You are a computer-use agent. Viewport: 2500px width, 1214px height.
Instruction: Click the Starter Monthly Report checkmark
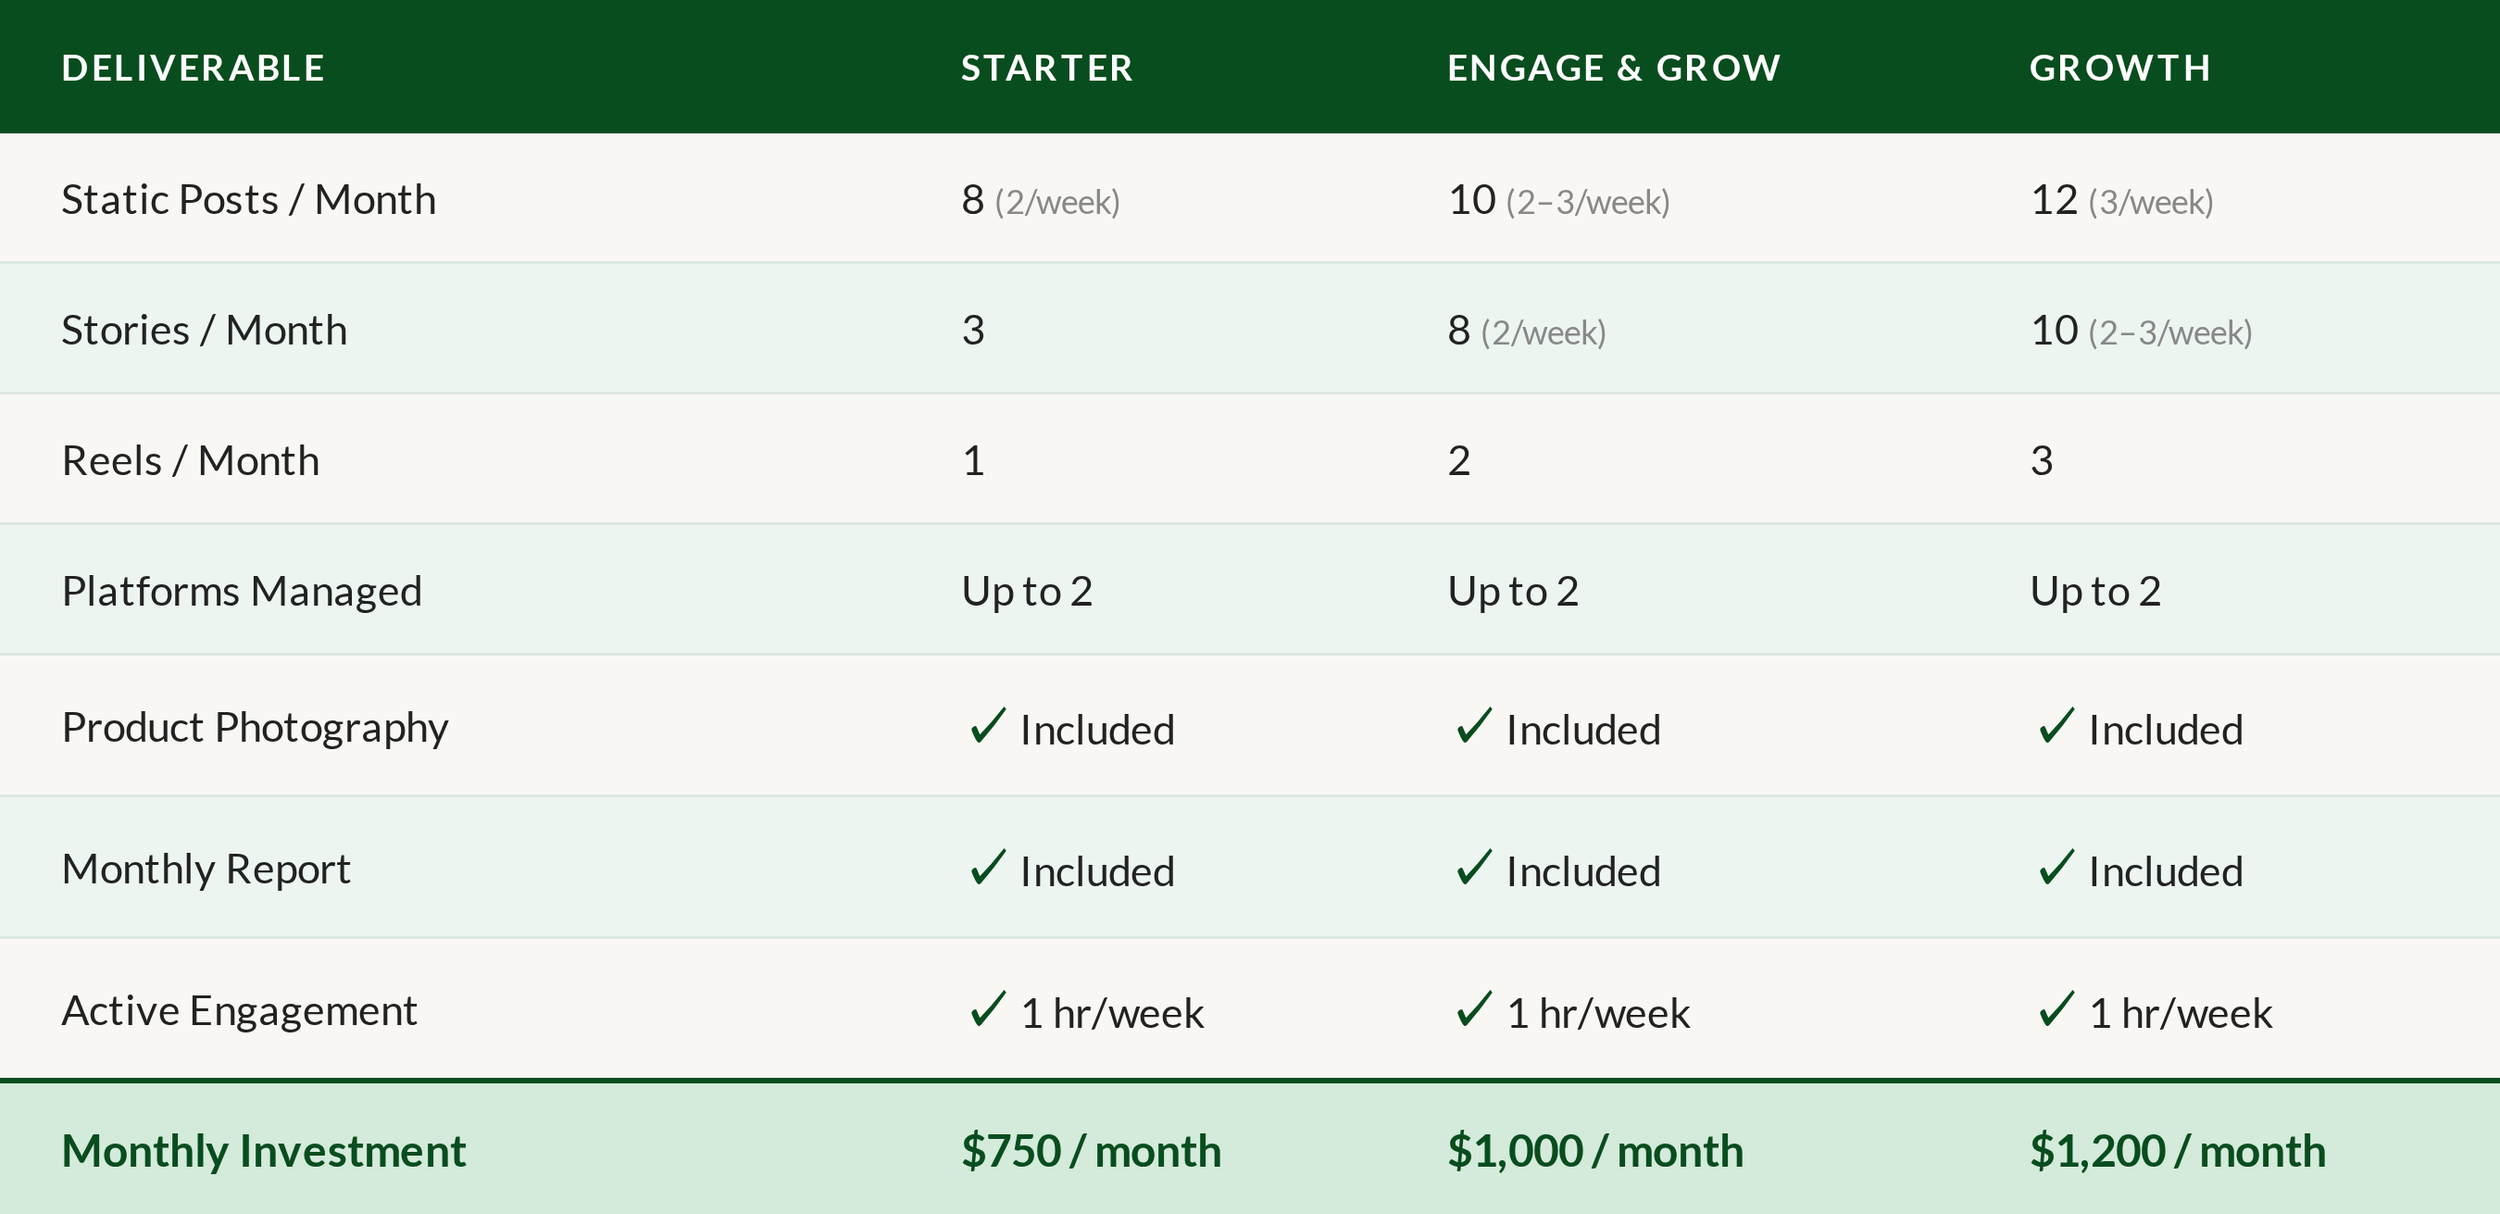[x=987, y=868]
